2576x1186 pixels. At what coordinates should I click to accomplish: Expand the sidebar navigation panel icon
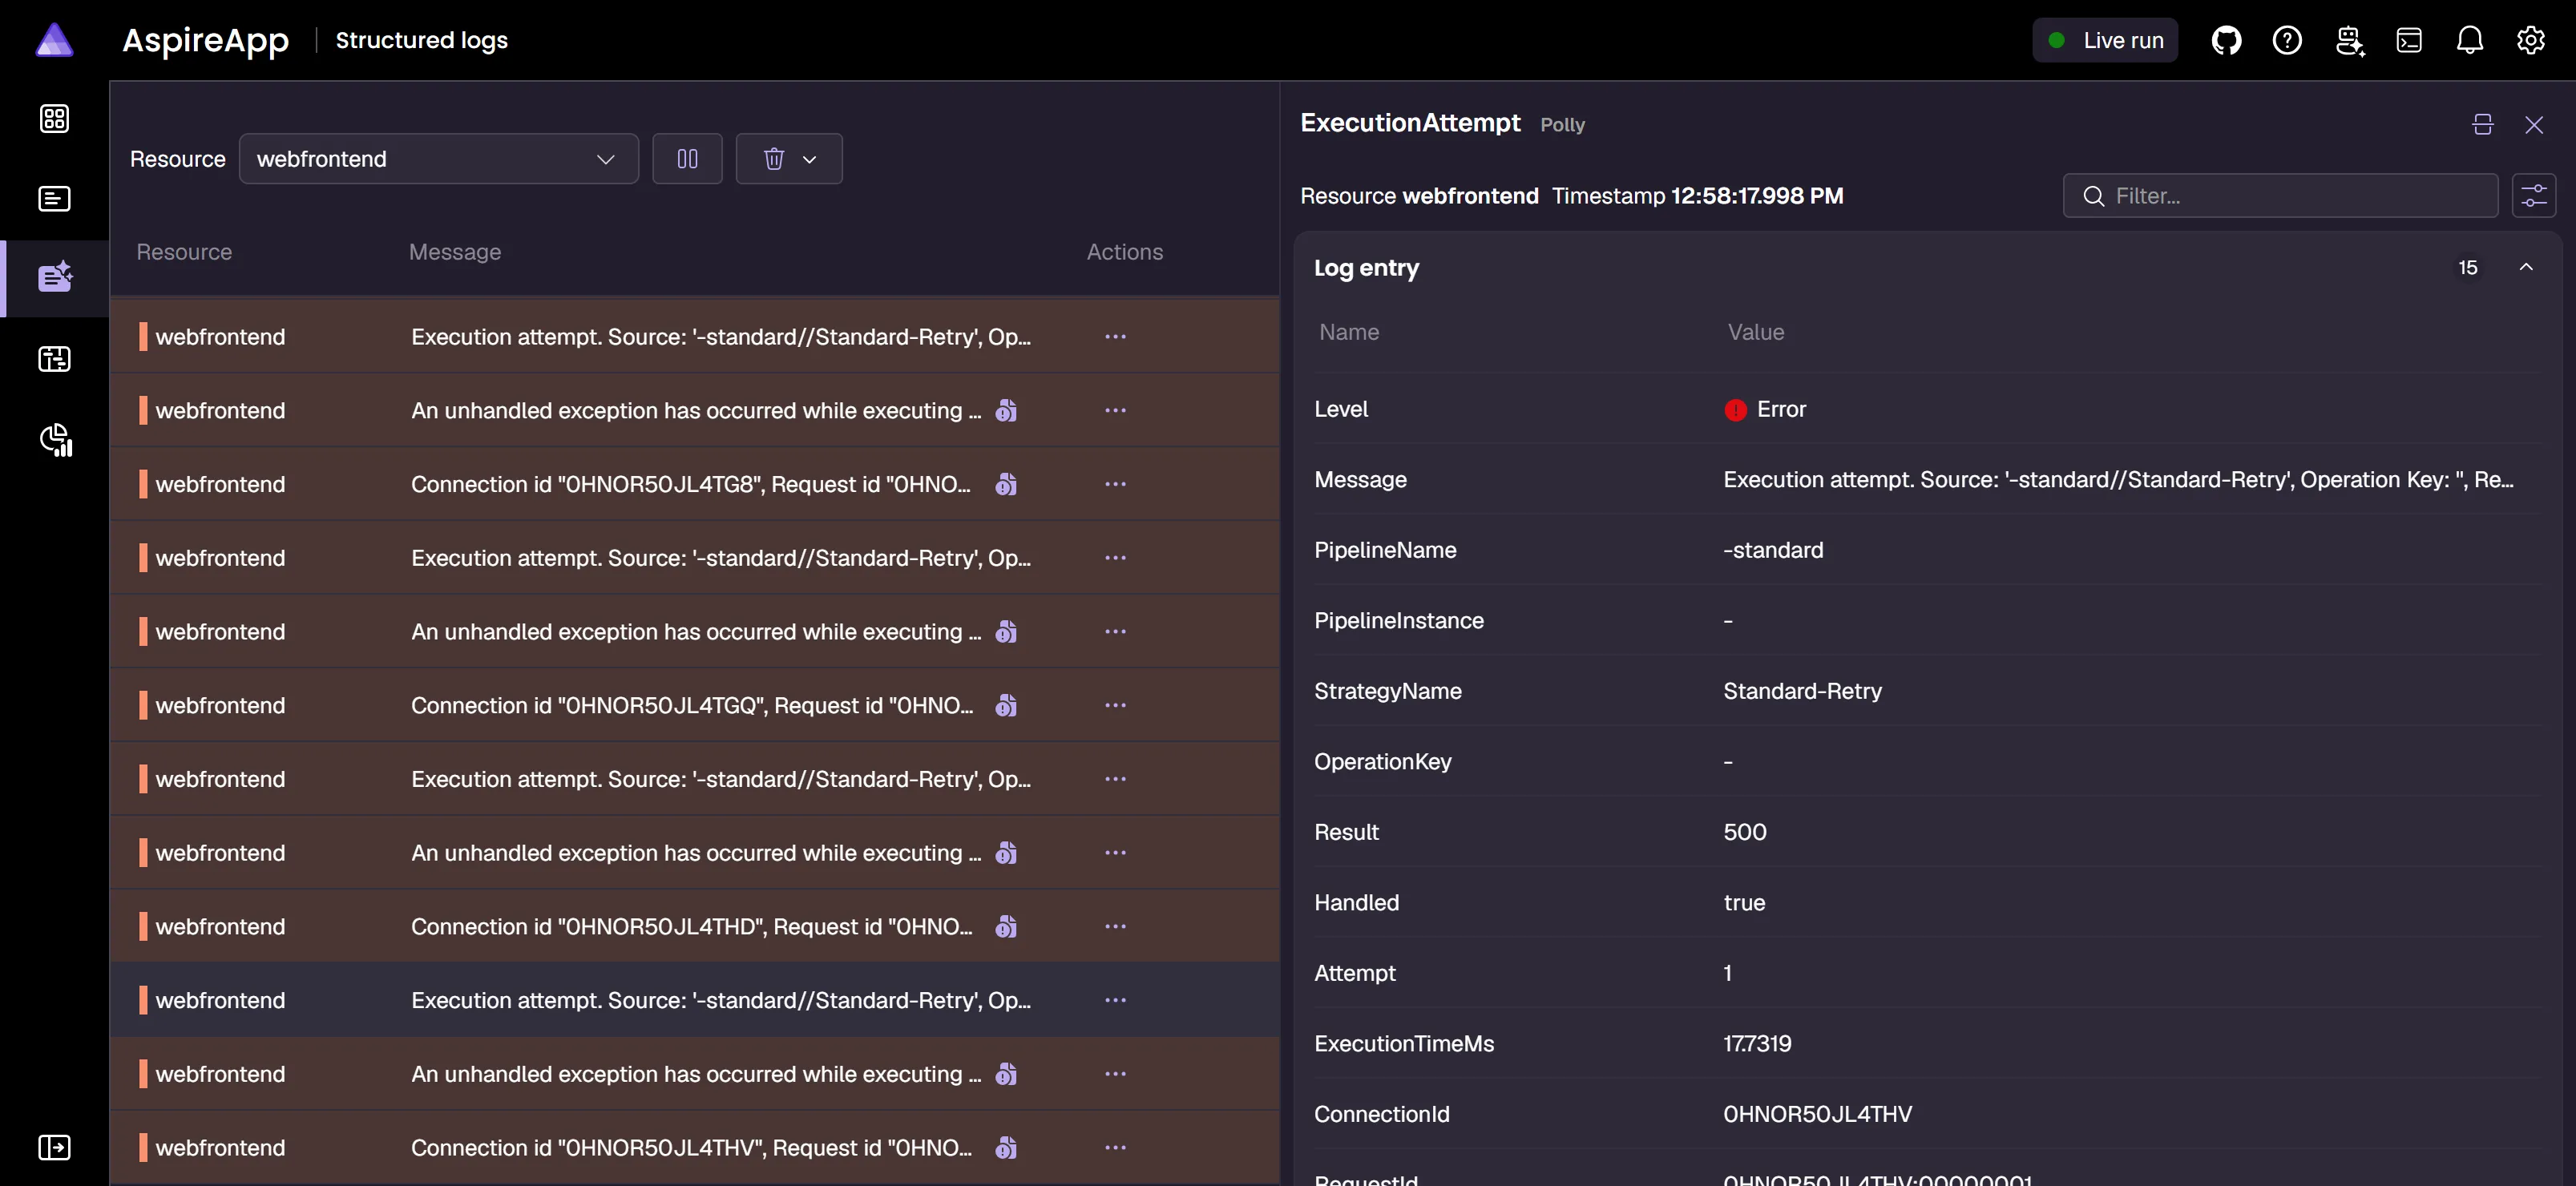(54, 1147)
